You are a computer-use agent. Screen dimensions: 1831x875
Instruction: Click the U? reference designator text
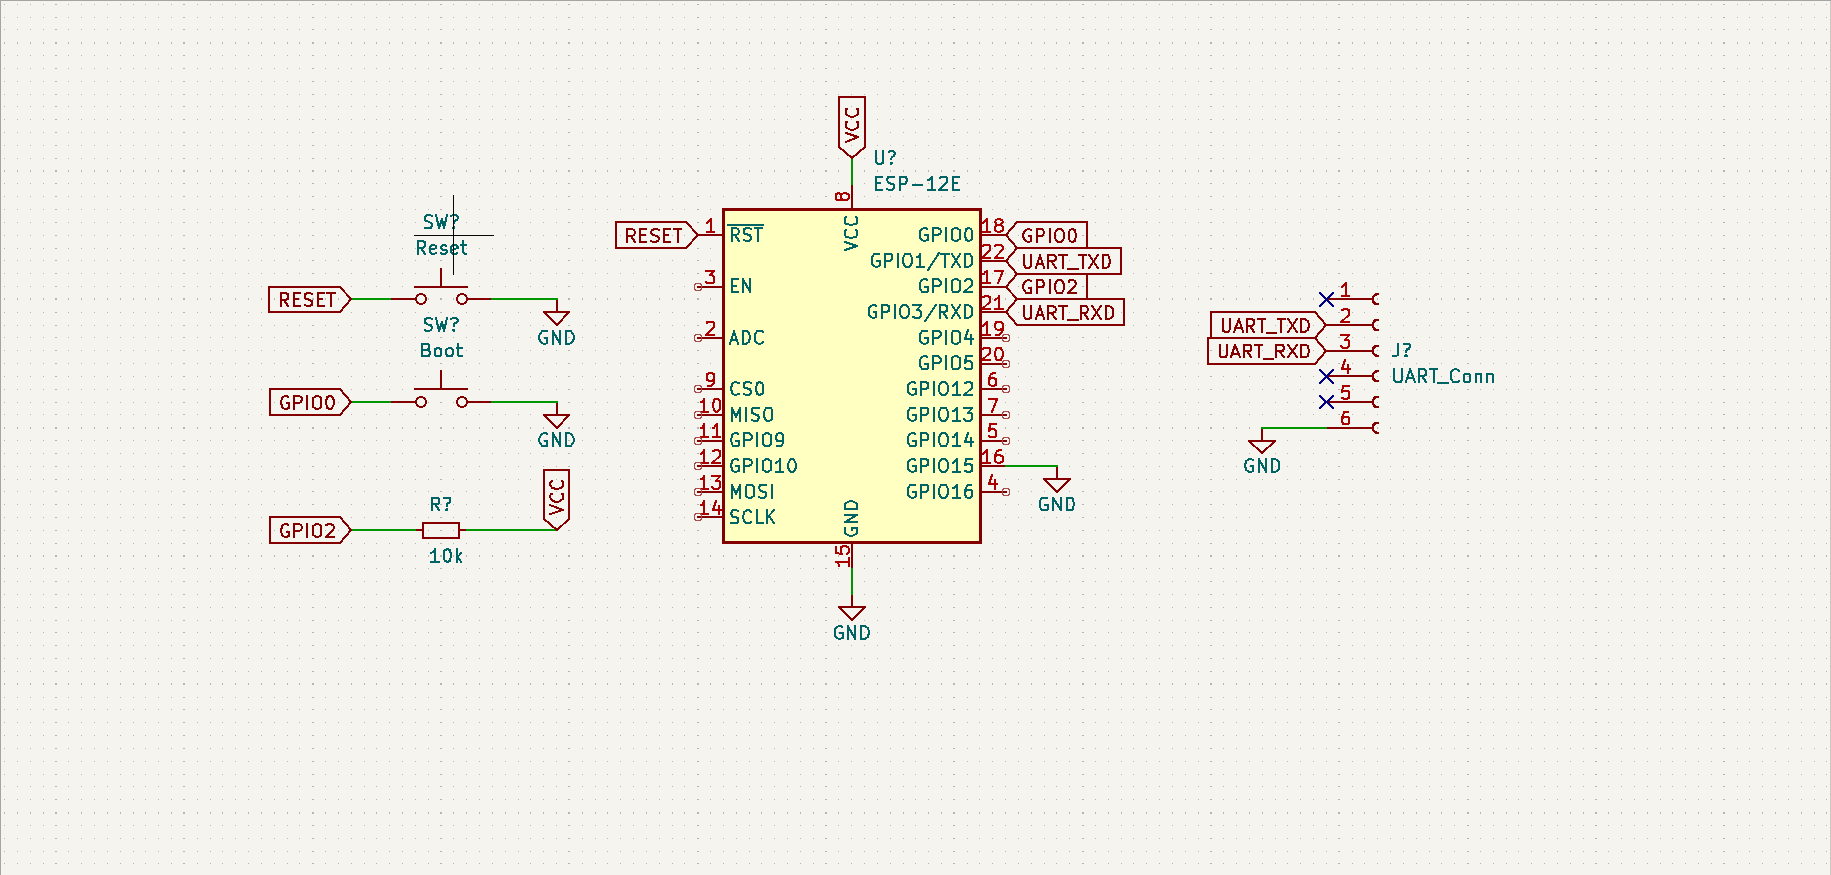coord(885,158)
